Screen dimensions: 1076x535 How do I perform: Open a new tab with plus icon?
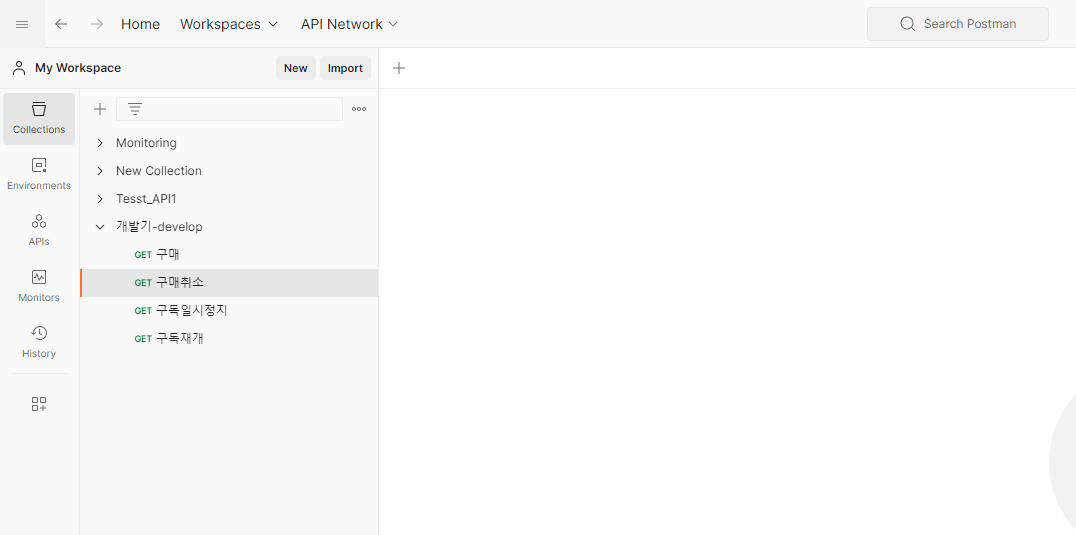[399, 68]
